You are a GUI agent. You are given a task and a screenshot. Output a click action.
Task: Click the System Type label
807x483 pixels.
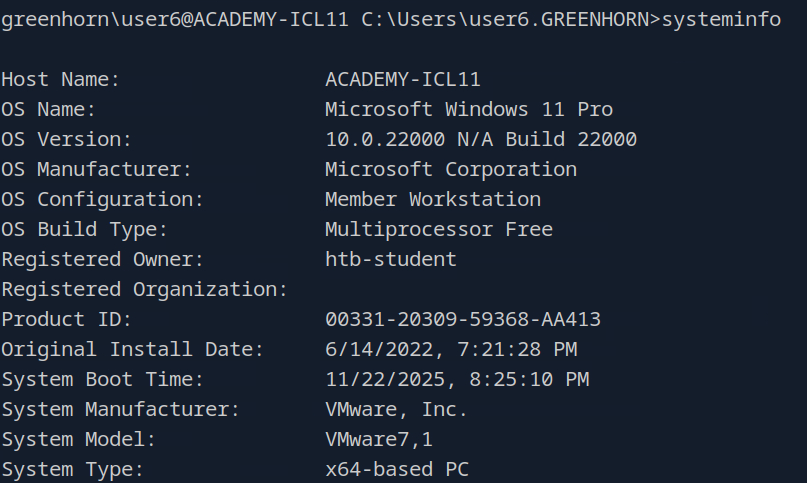click(72, 469)
